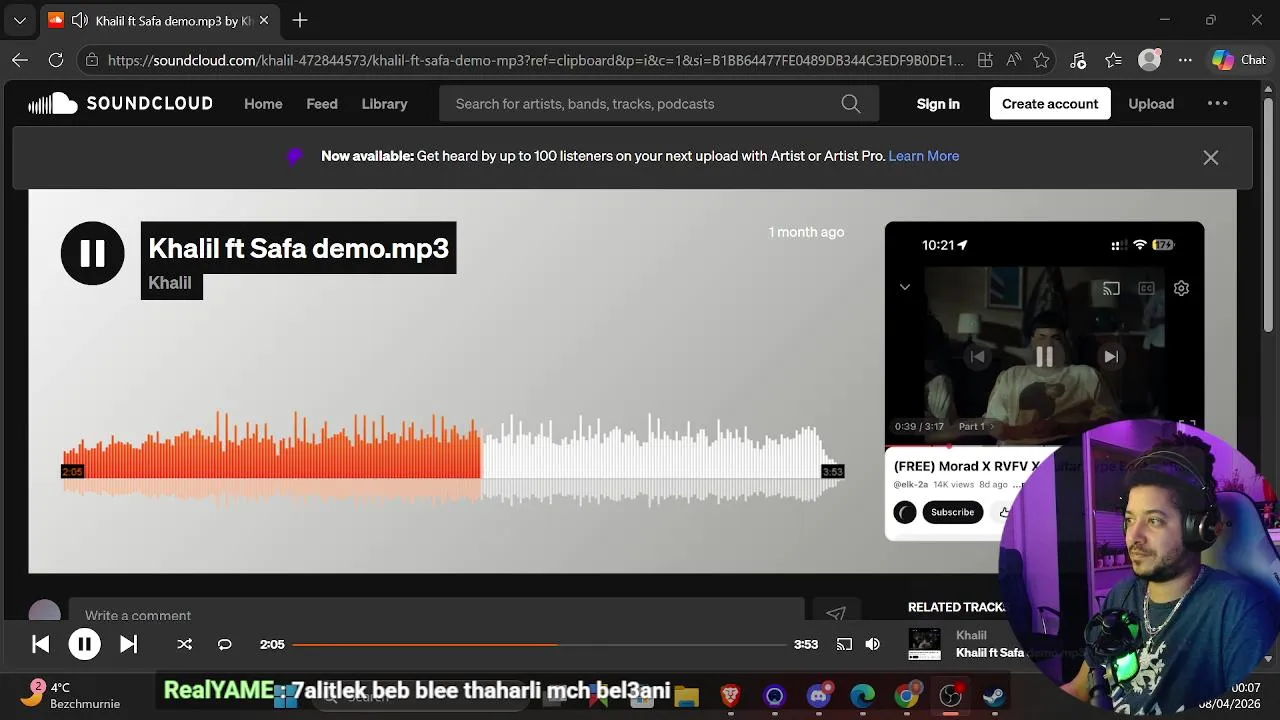Click Create account button
The width and height of the screenshot is (1280, 720).
(x=1050, y=104)
